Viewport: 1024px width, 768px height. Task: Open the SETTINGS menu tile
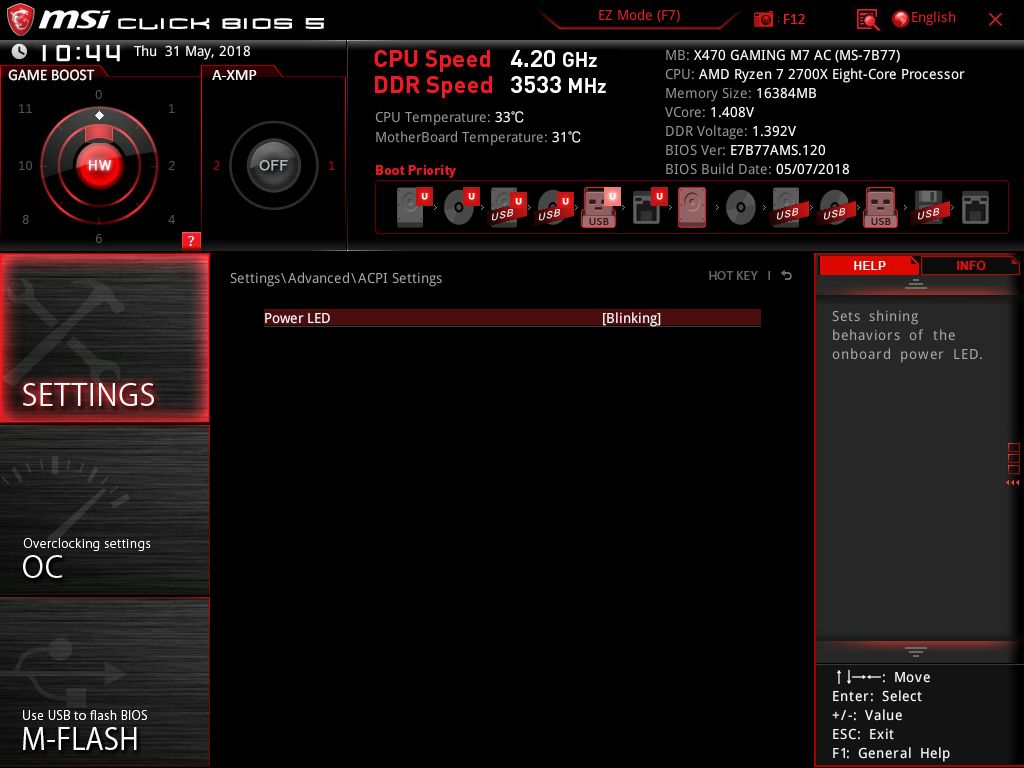click(104, 338)
